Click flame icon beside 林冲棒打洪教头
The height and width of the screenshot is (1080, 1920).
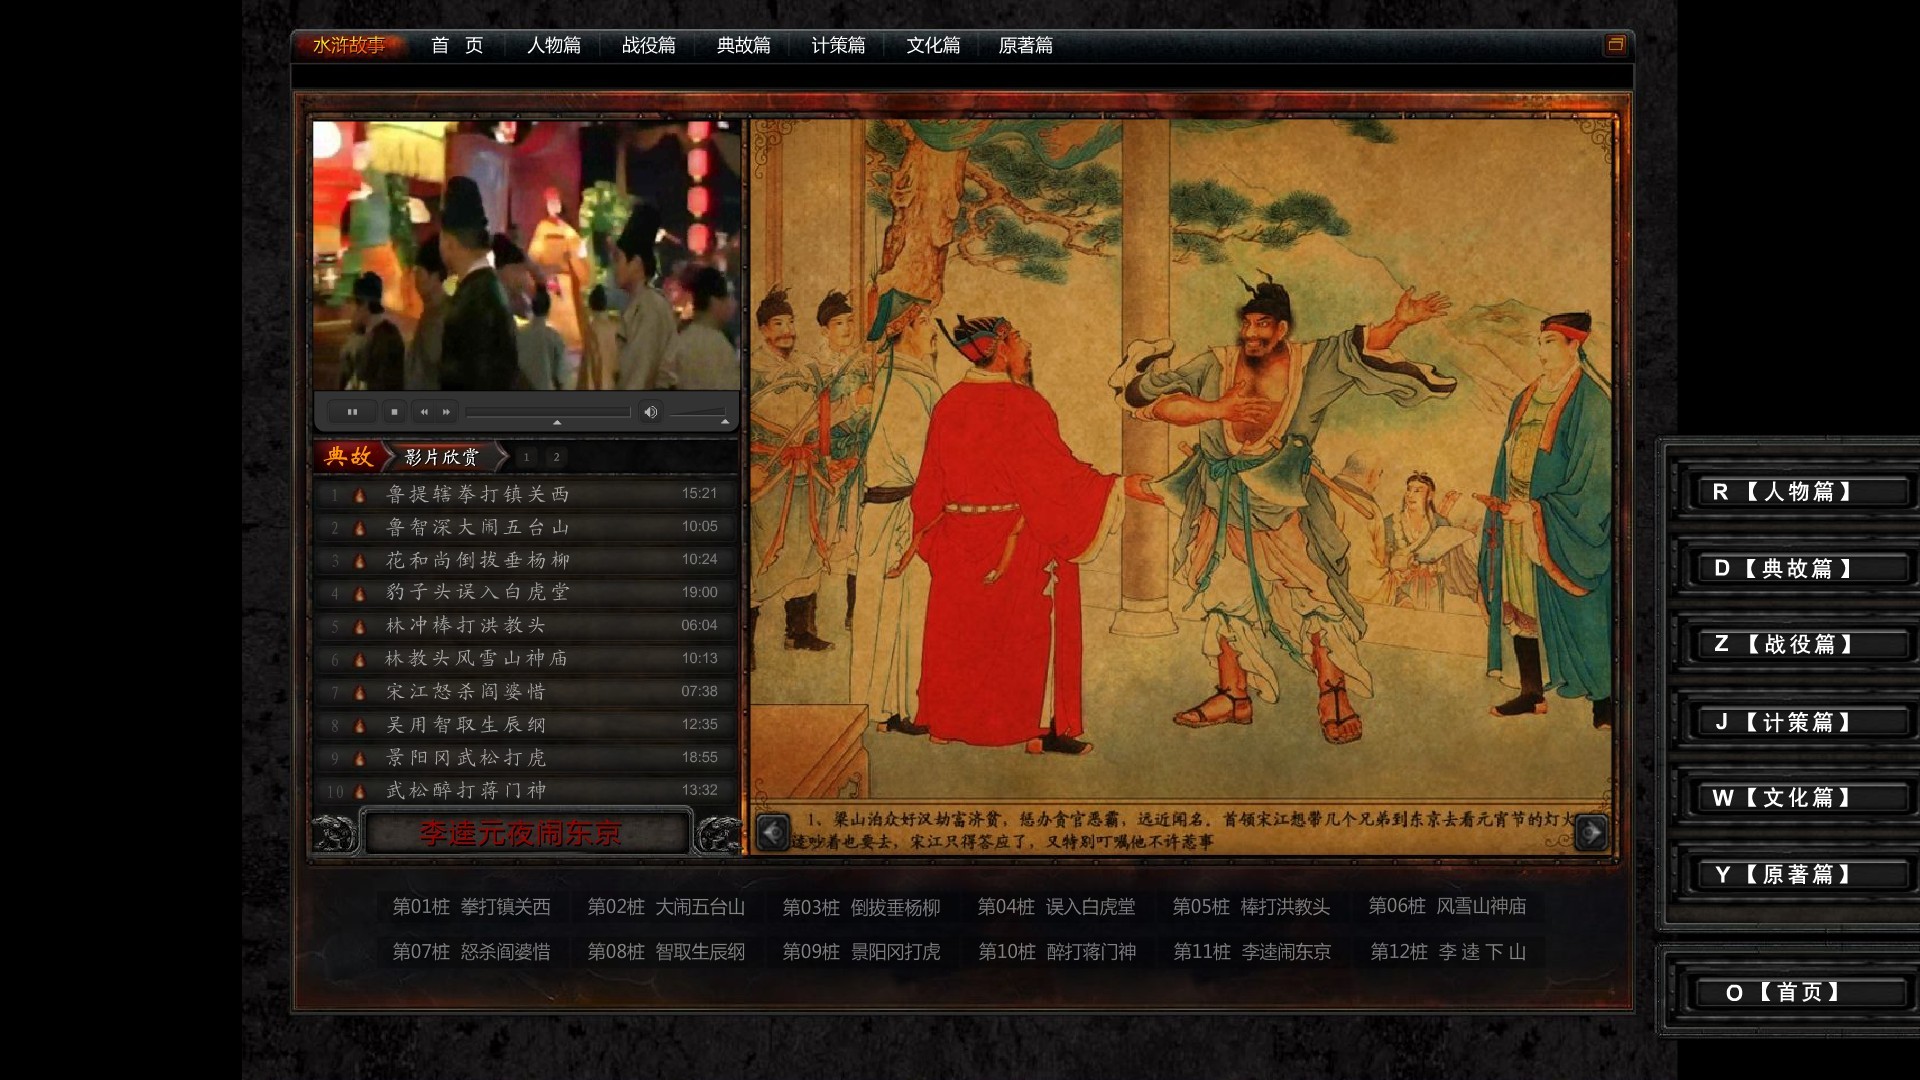coord(360,626)
